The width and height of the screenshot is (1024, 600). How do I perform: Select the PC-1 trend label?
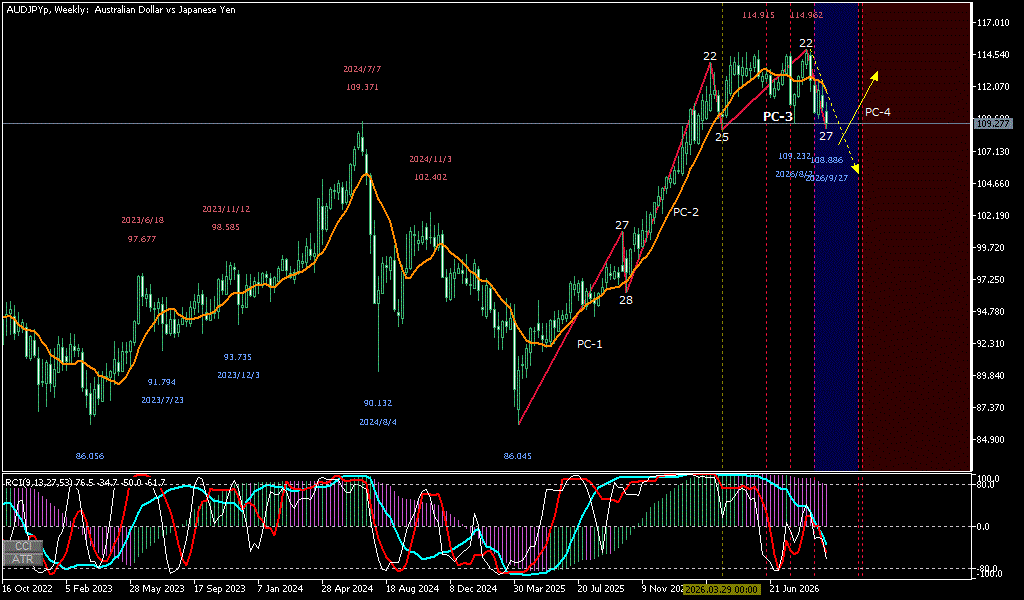(x=590, y=344)
